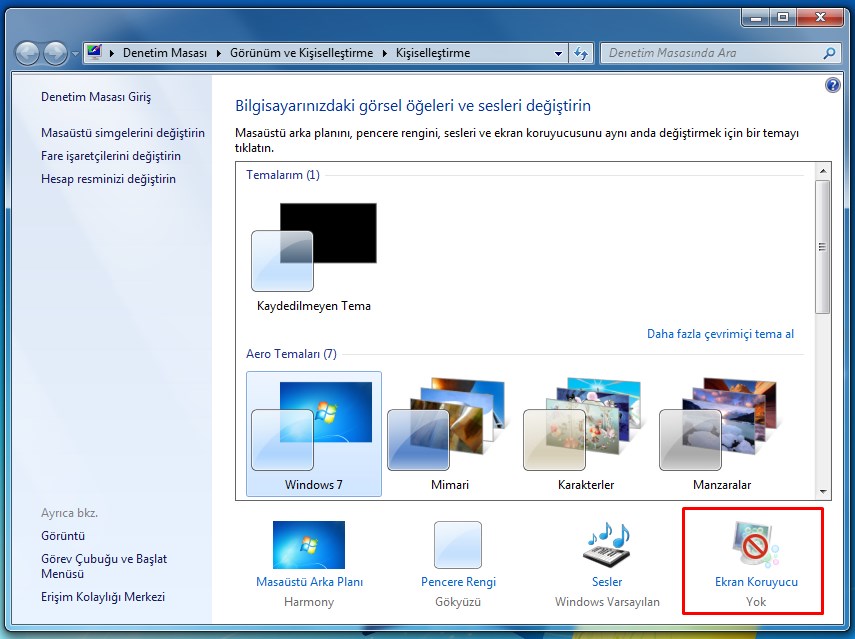
Task: Click the back navigation arrow button
Action: 28,53
